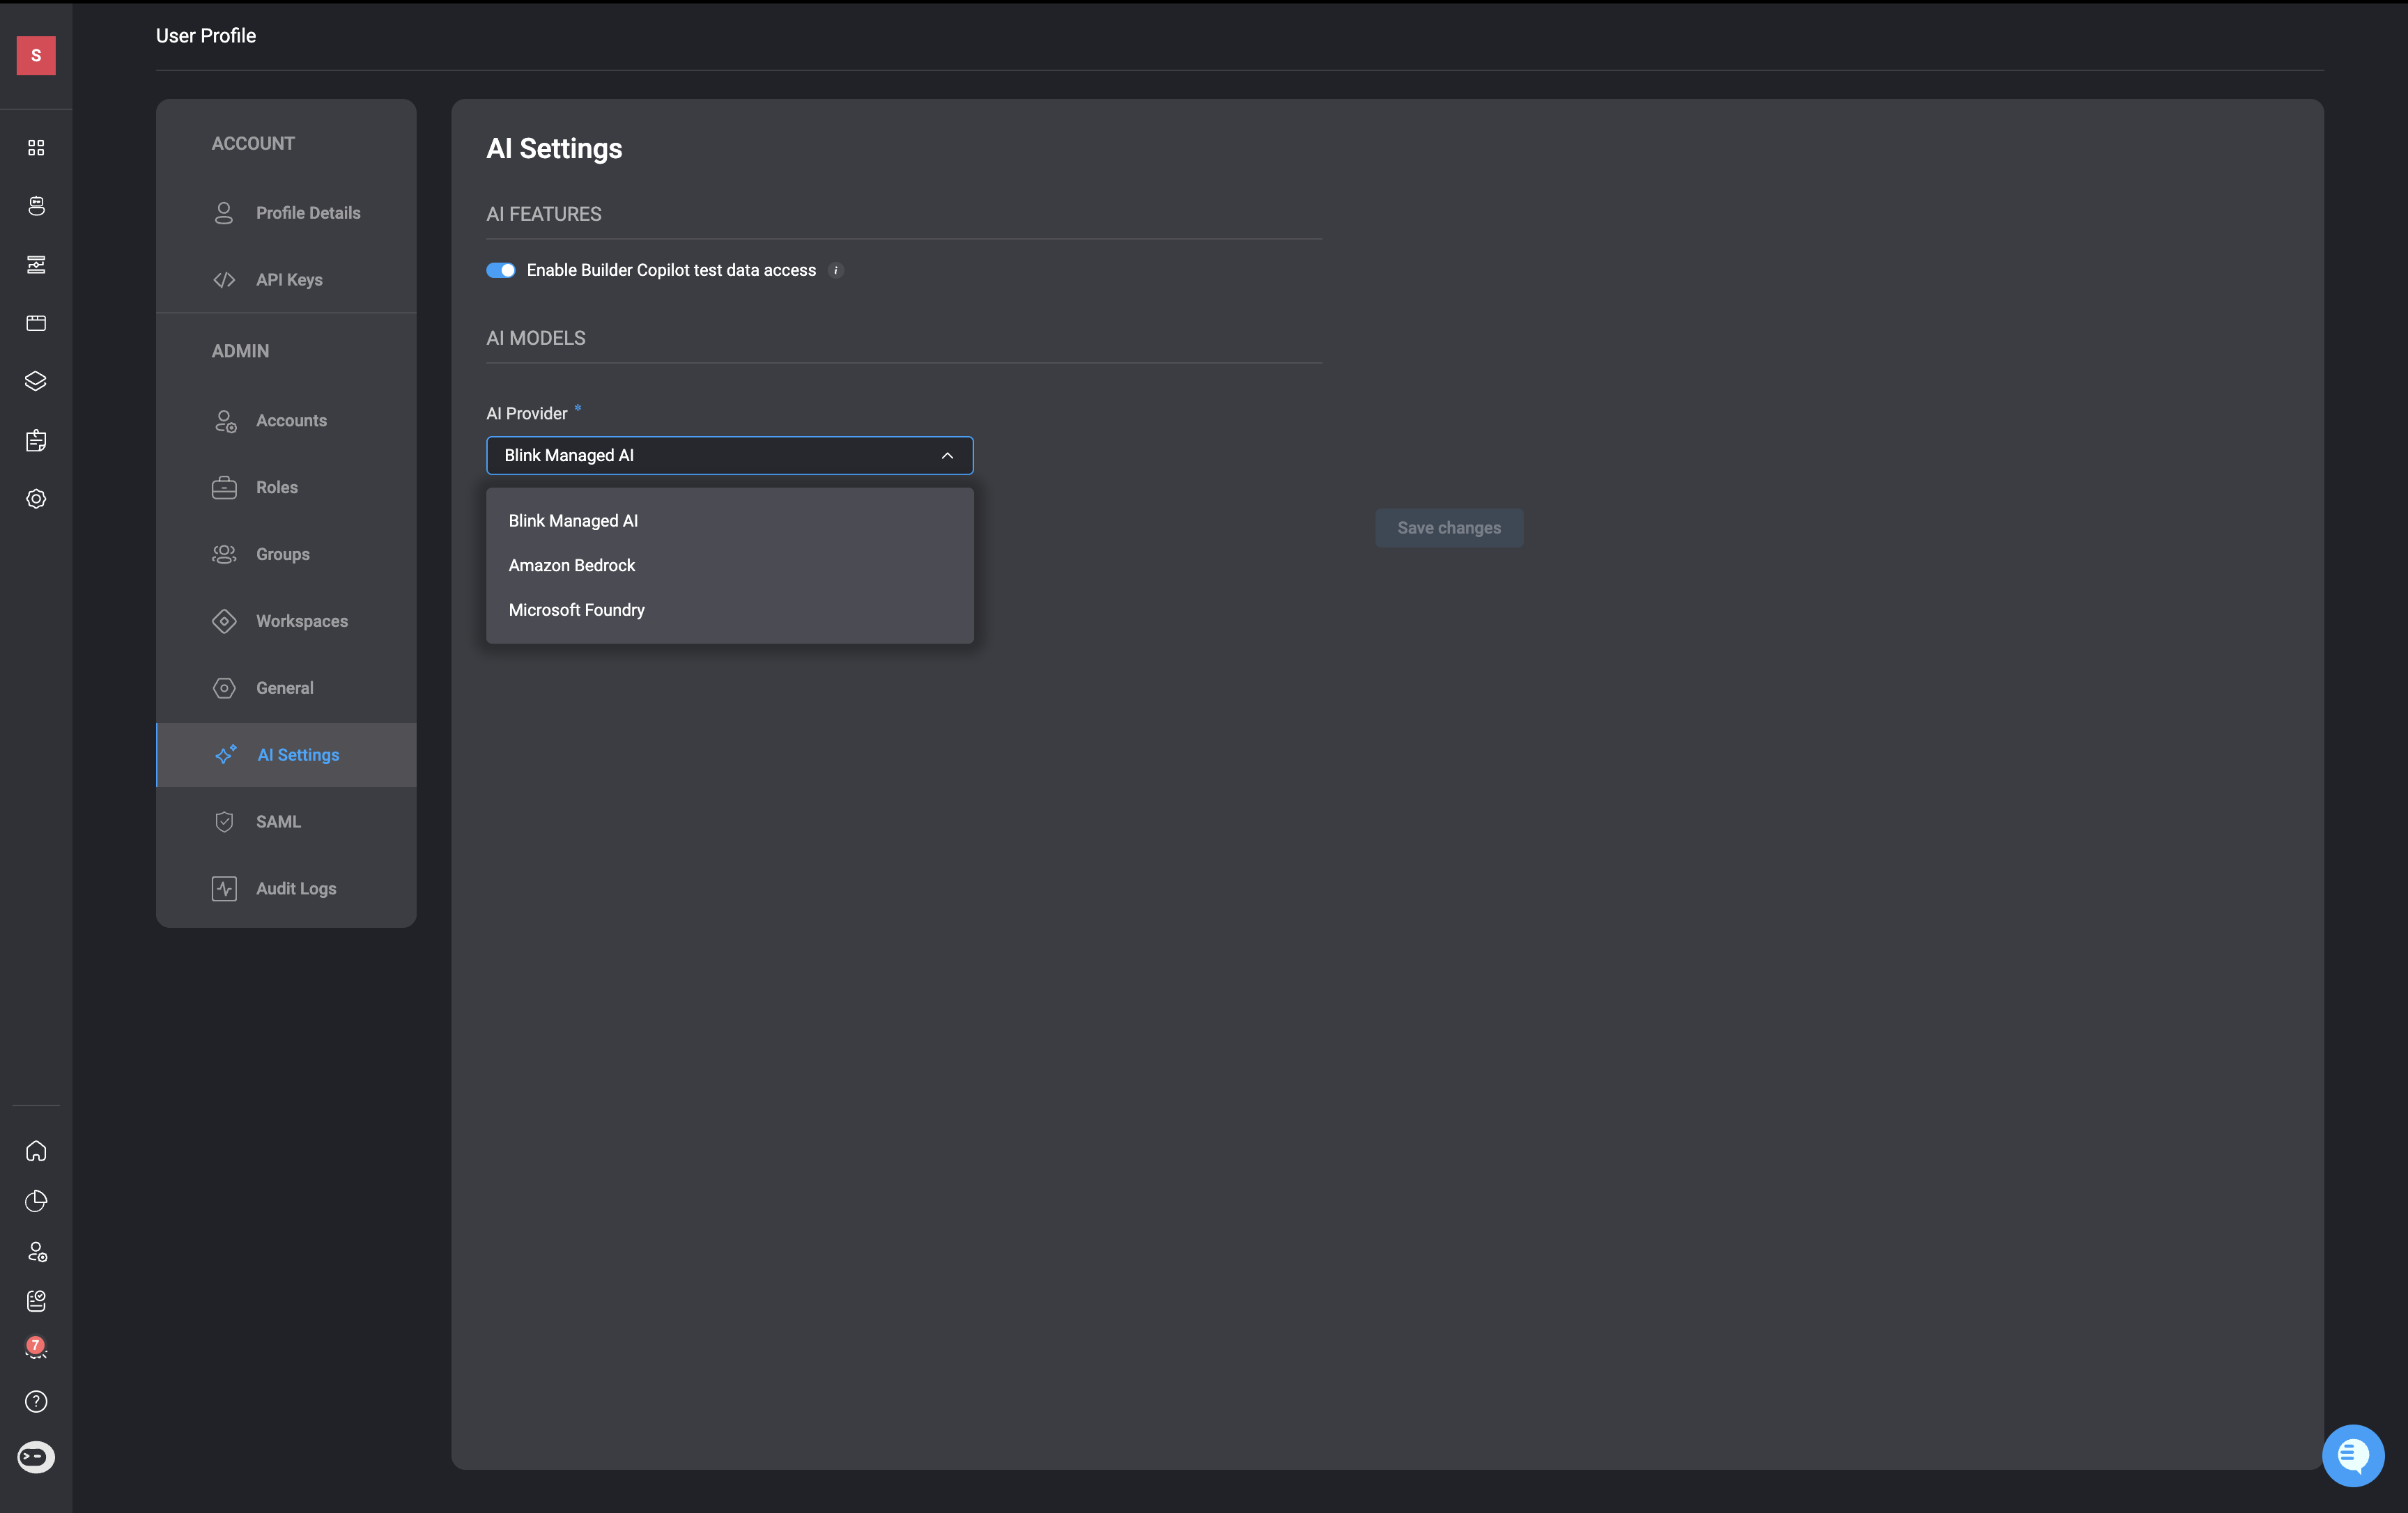
Task: Open the window-panel icon in left sidebar
Action: (36, 323)
